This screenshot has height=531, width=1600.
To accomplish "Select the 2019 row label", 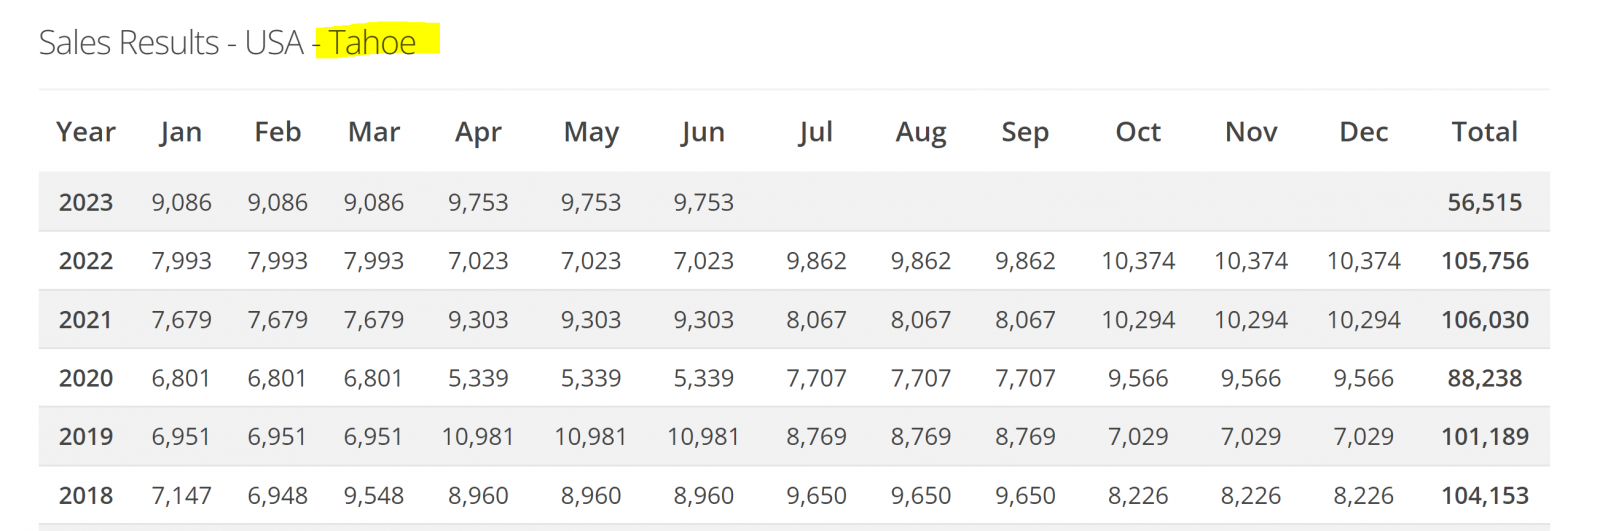I will (x=86, y=437).
